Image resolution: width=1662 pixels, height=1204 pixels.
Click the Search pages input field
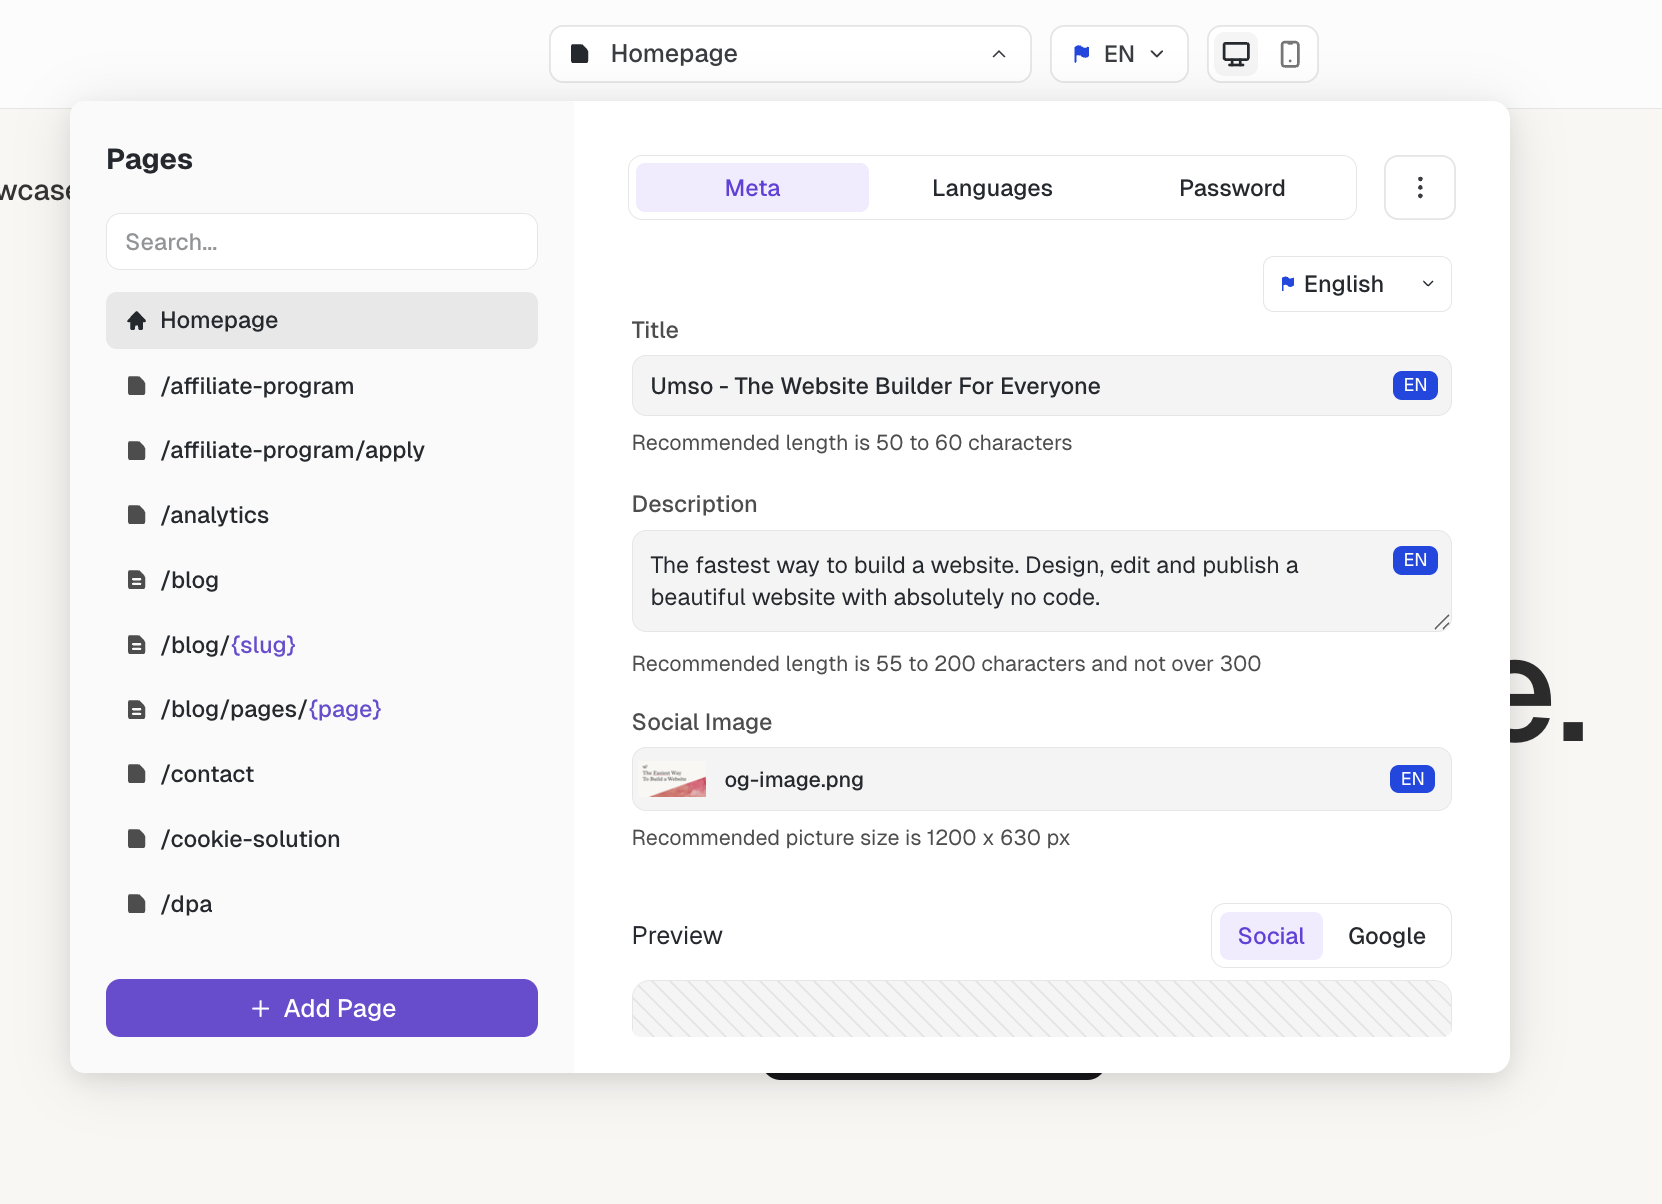point(322,242)
